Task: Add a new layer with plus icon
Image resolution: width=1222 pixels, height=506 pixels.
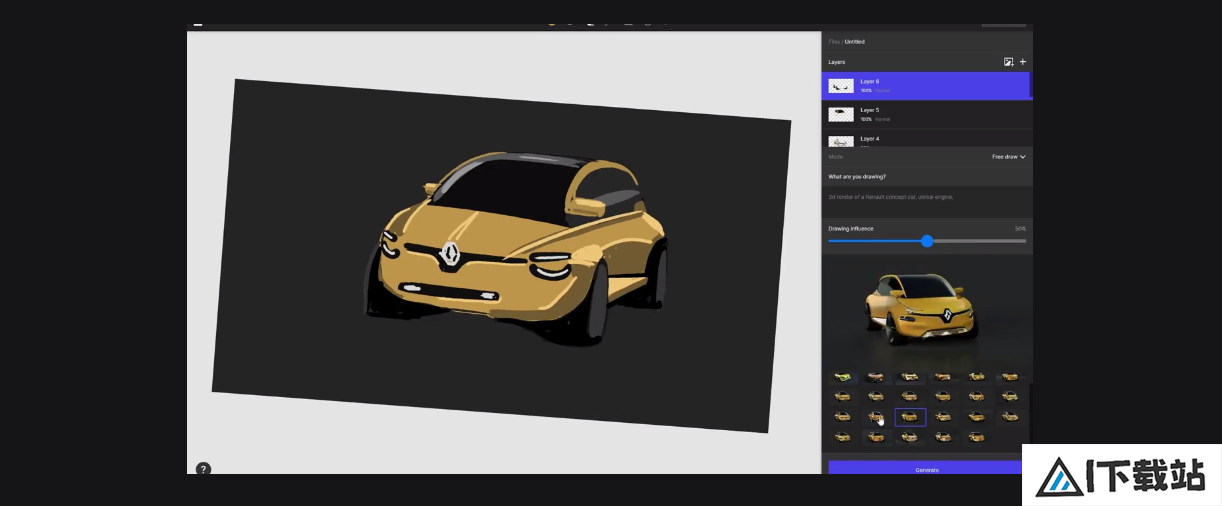Action: point(1023,62)
